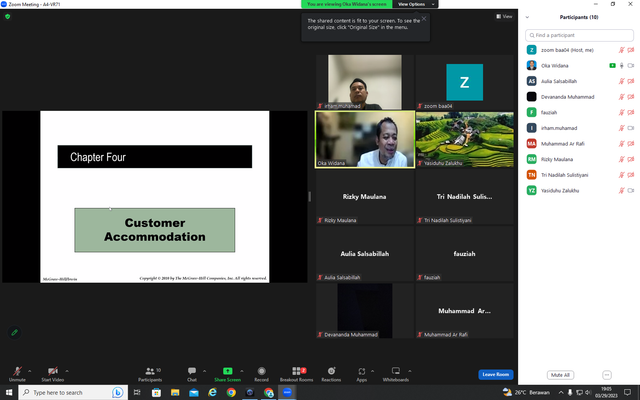Expand apps options arrow next to Apps

(372, 371)
